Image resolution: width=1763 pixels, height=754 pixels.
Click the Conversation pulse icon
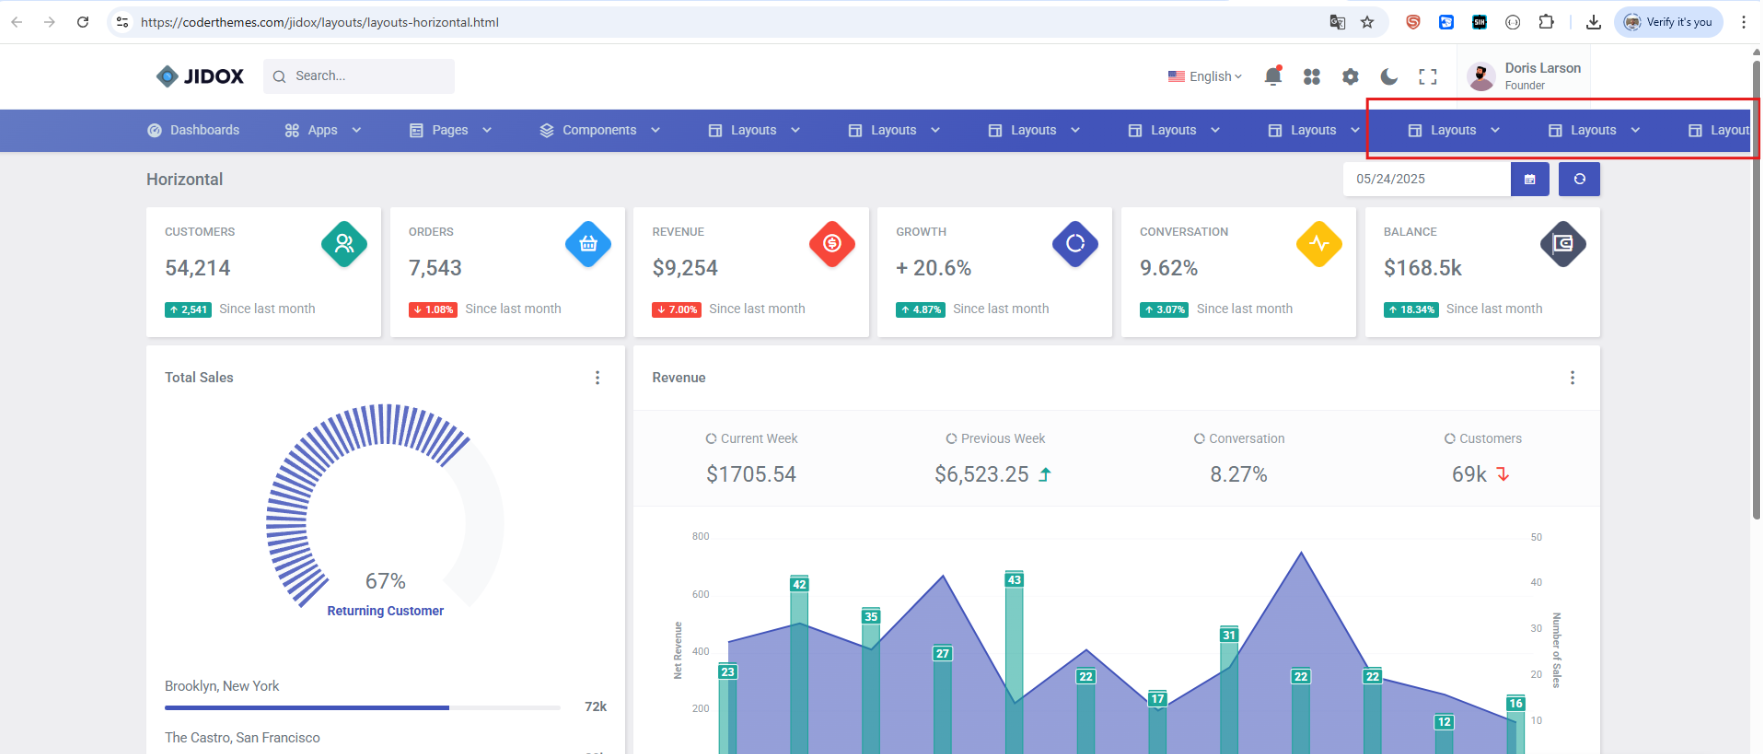1319,244
